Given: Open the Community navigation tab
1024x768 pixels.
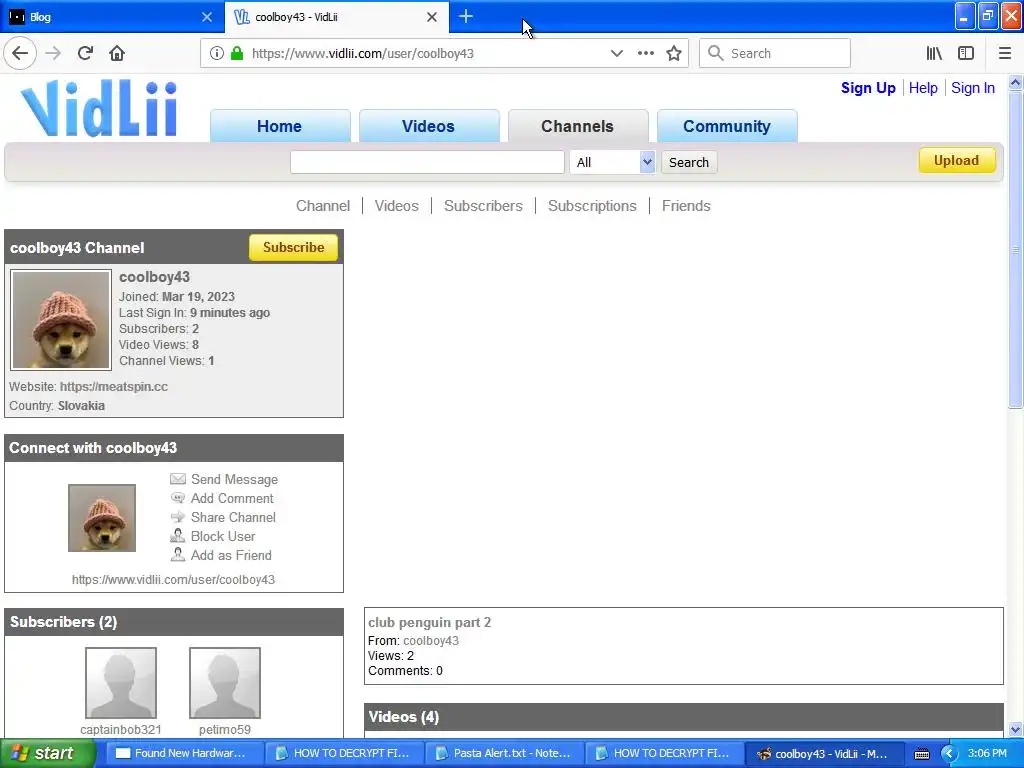Looking at the screenshot, I should pos(727,126).
